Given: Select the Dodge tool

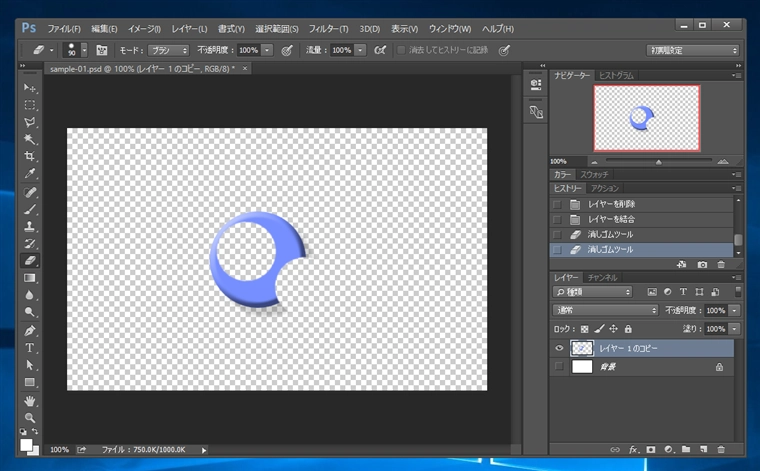Looking at the screenshot, I should (x=30, y=312).
